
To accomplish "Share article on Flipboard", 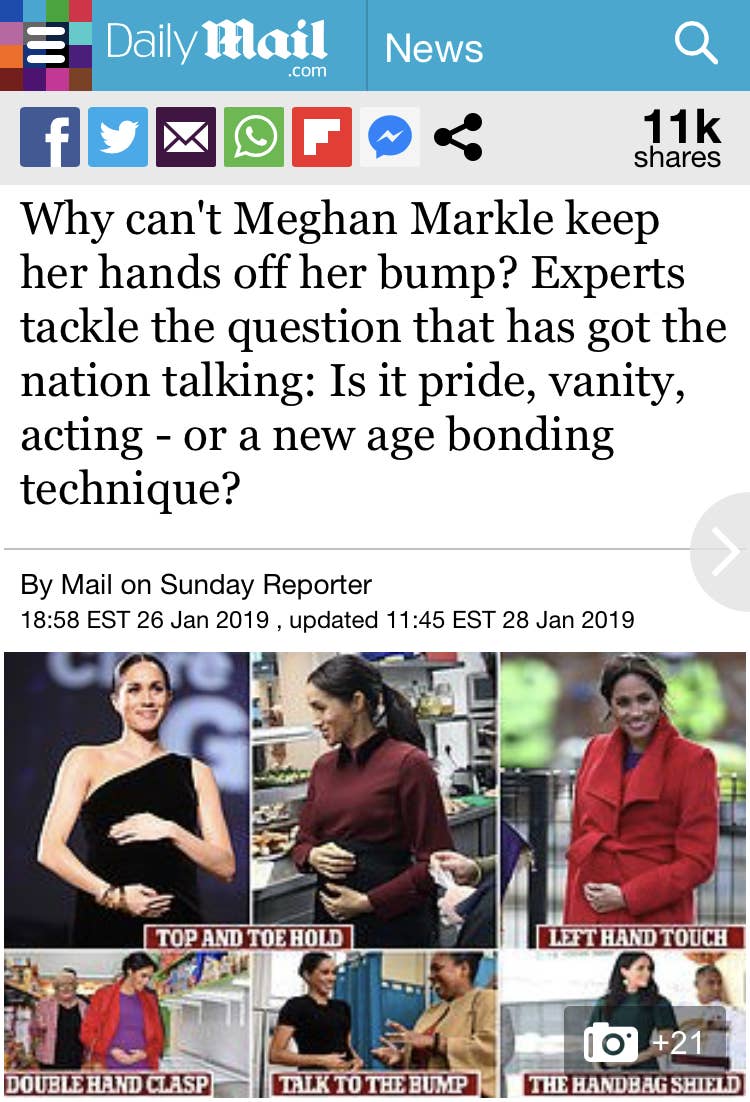I will [322, 137].
